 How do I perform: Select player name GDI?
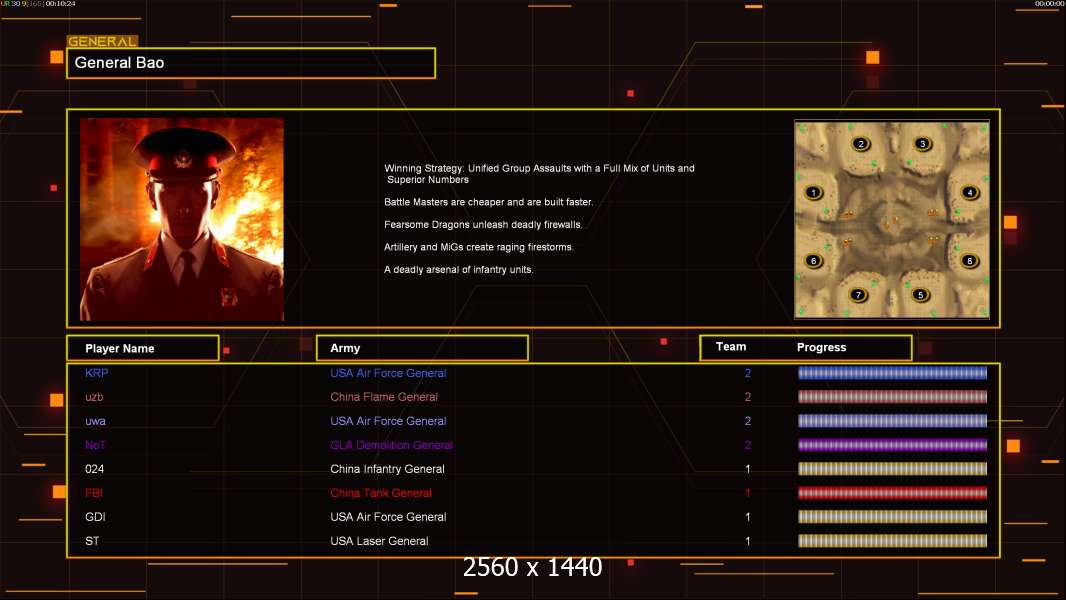(x=95, y=517)
